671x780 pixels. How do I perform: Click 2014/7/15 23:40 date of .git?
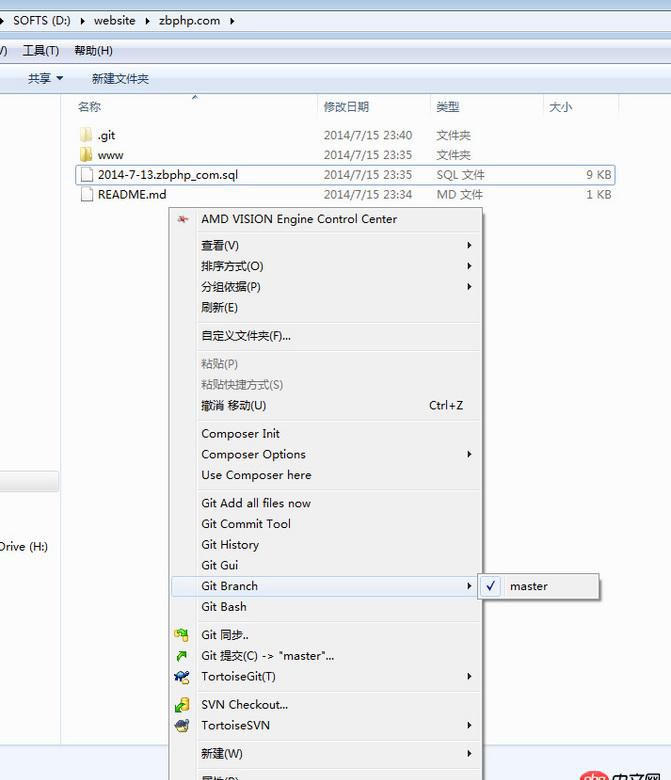click(368, 135)
